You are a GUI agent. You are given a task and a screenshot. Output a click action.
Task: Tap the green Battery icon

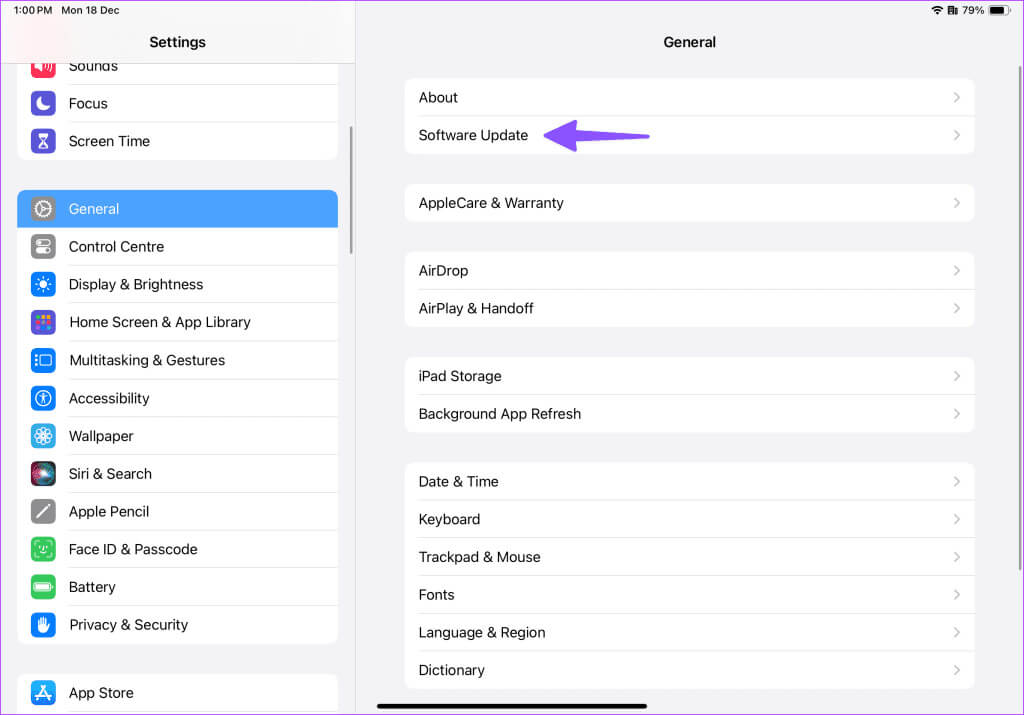tap(43, 587)
